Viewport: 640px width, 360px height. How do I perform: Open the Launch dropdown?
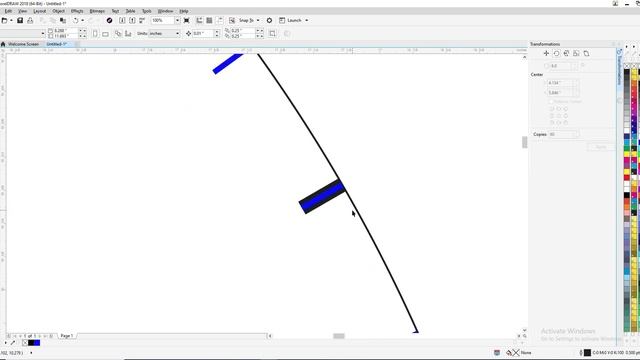point(307,20)
